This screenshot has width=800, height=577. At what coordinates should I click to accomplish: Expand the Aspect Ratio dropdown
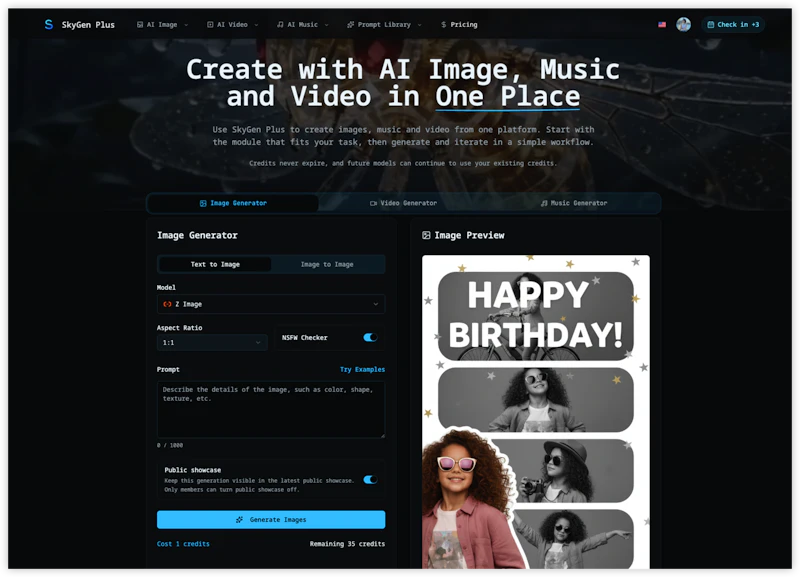(x=211, y=342)
